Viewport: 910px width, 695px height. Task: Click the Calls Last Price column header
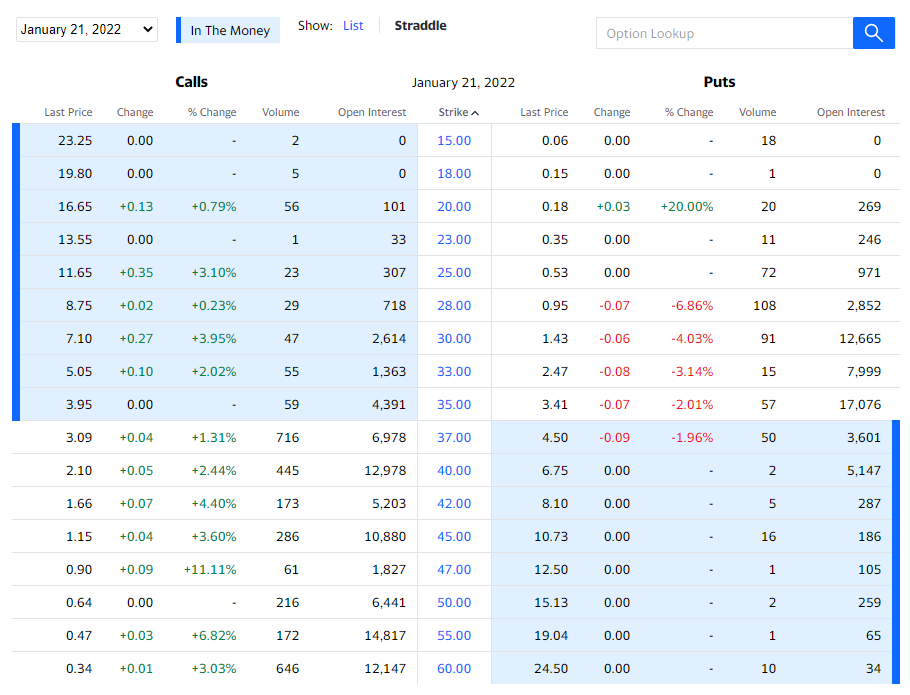click(x=68, y=113)
